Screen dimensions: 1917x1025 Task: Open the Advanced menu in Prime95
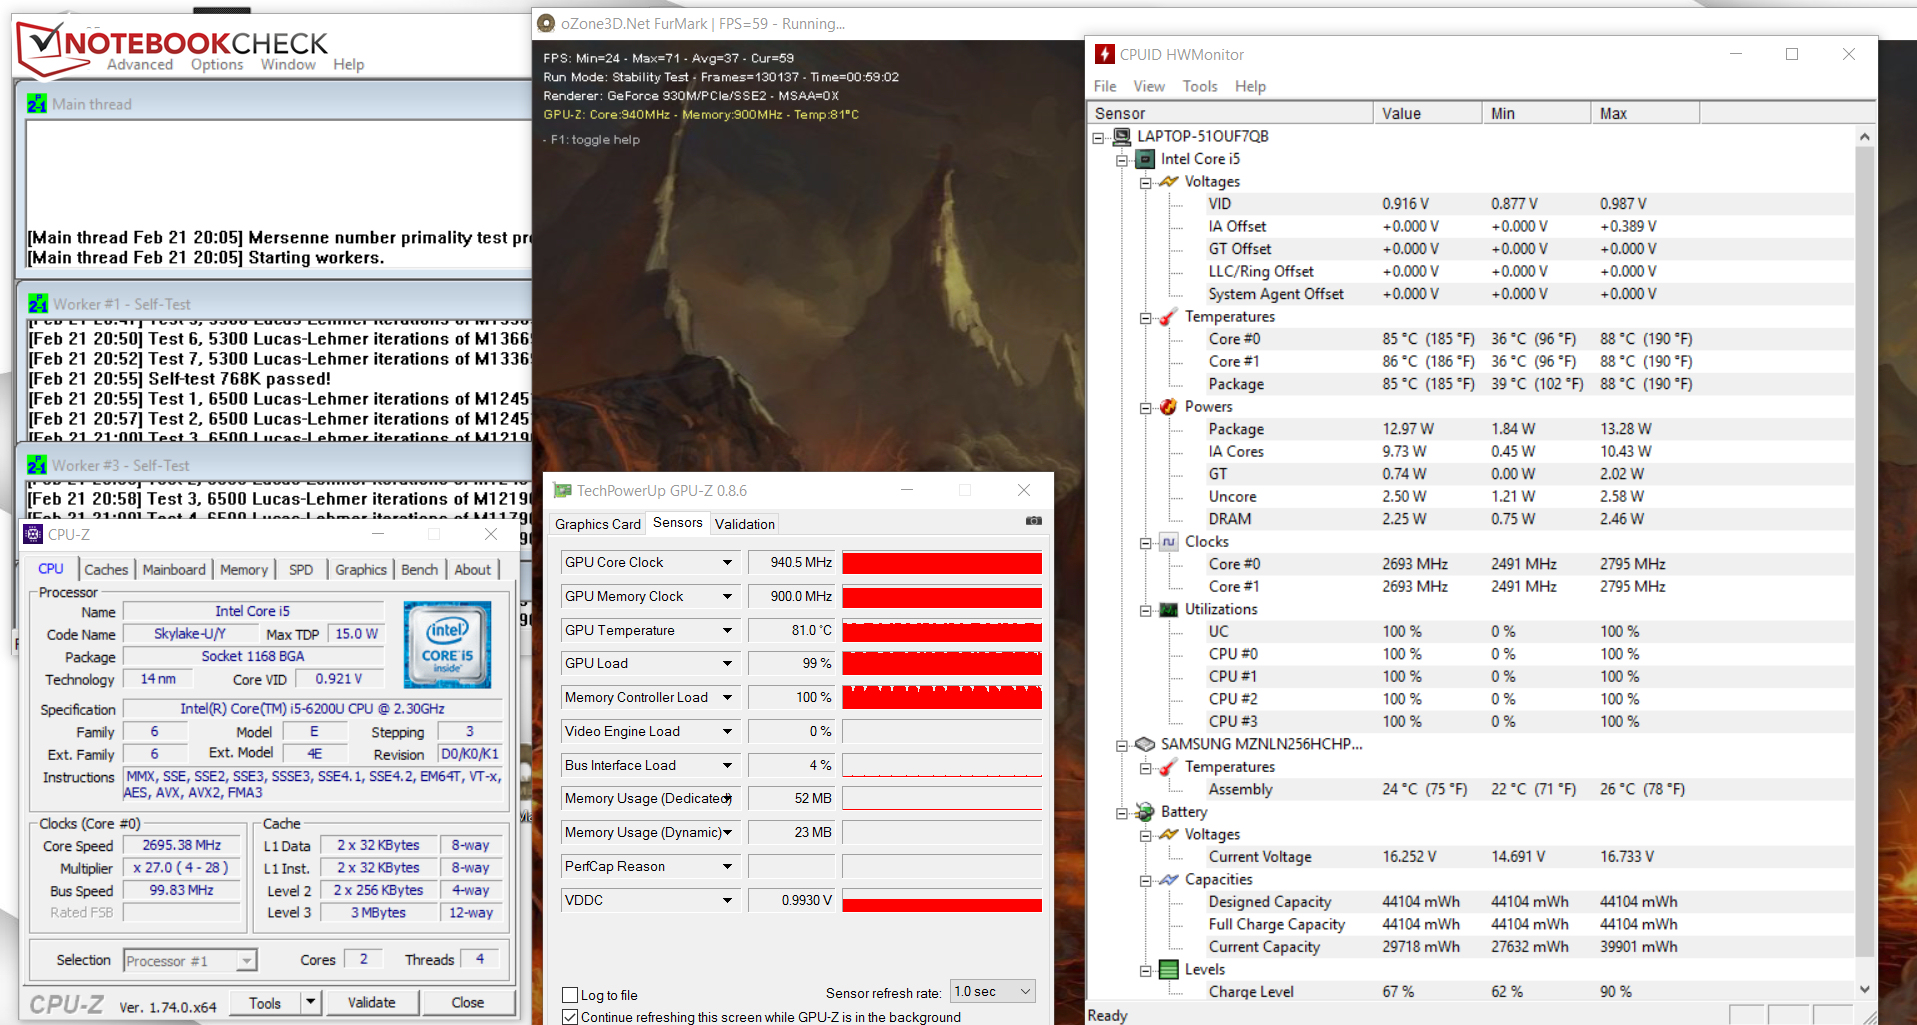click(x=140, y=64)
